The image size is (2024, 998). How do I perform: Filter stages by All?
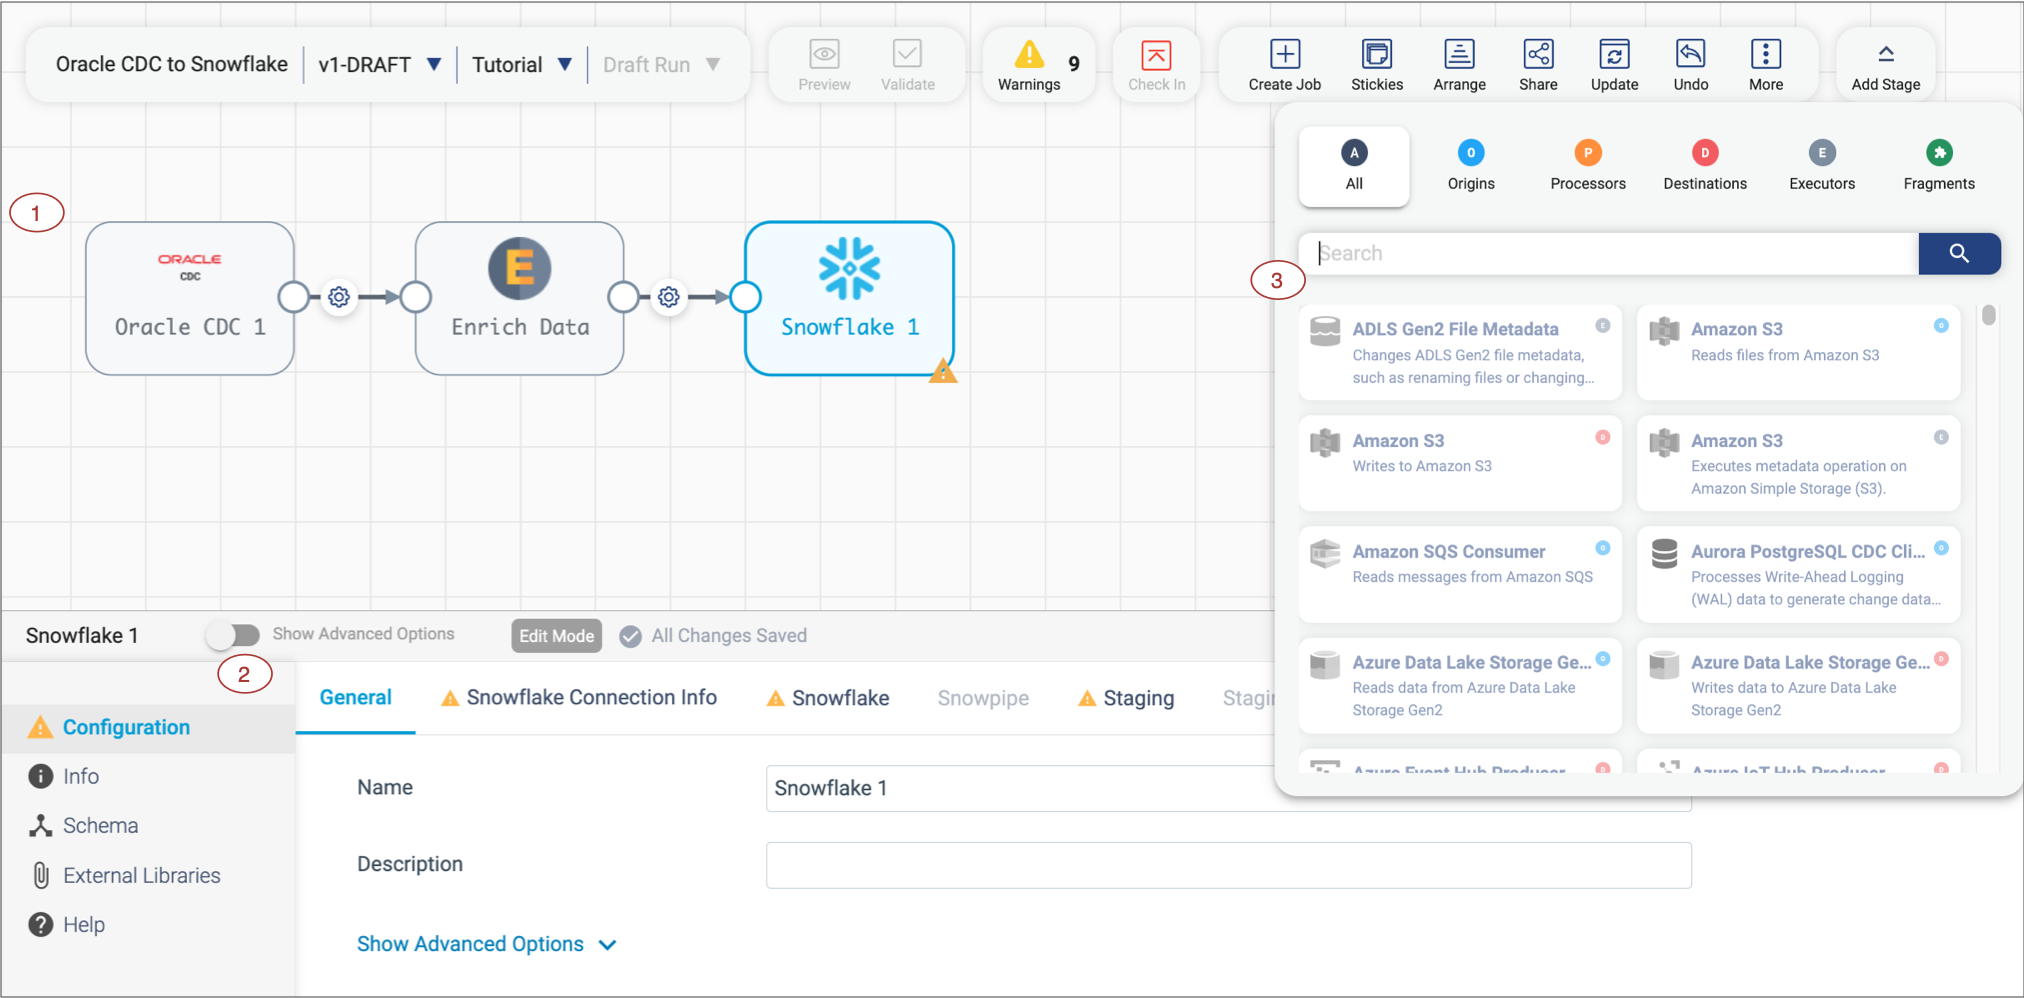1354,165
